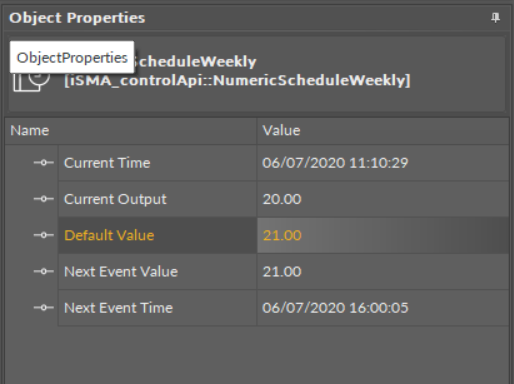This screenshot has height=384, width=514.
Task: Select the Default Value property name
Action: [109, 235]
